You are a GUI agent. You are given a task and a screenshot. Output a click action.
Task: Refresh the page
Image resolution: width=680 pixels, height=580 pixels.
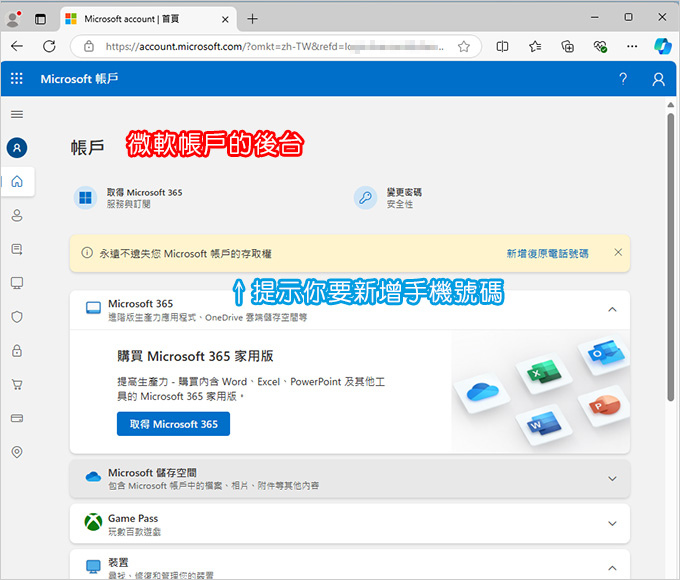49,46
